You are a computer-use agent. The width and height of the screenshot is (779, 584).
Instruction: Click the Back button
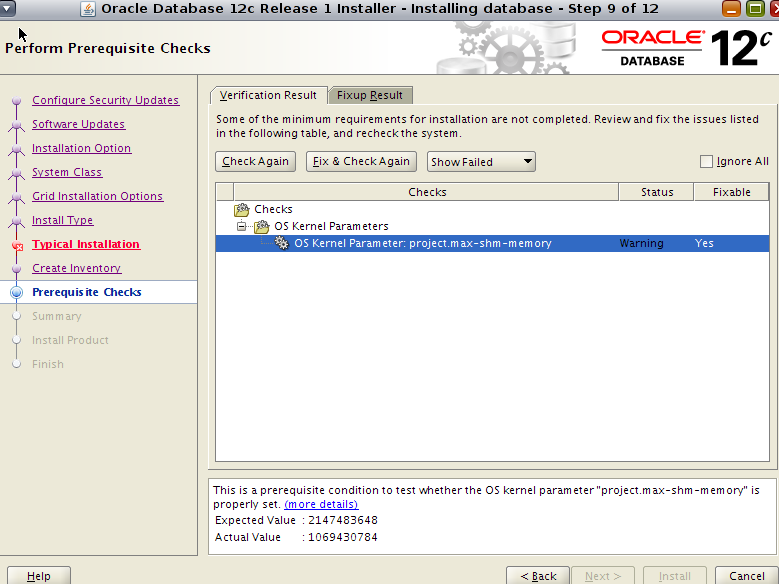(538, 576)
